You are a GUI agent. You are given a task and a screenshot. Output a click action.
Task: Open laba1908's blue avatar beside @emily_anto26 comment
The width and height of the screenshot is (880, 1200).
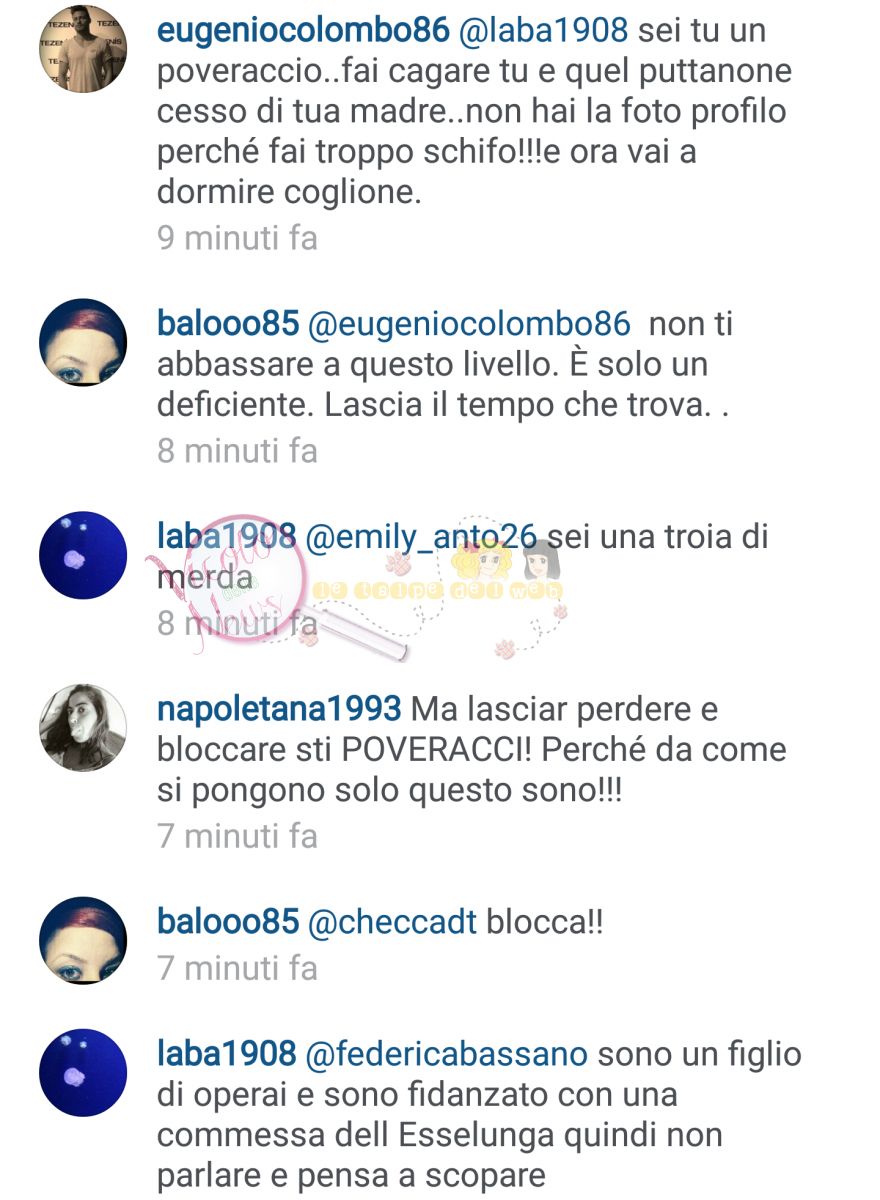click(83, 556)
